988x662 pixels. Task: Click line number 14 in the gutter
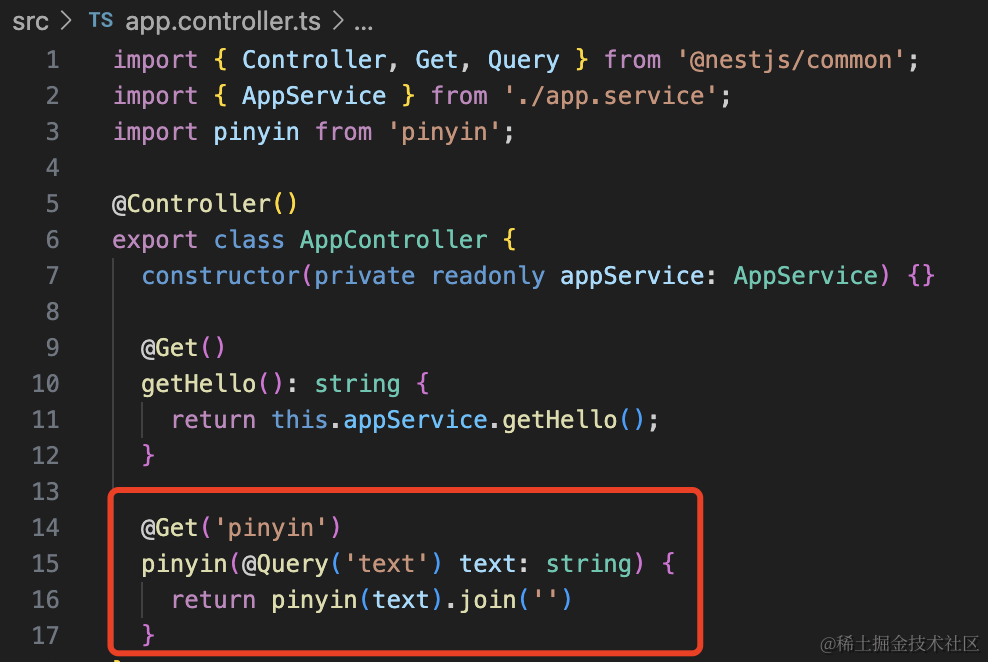click(46, 527)
